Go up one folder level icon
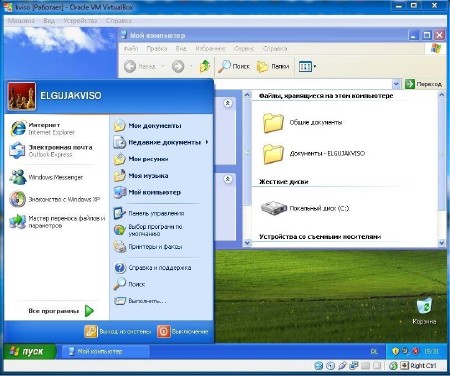The image size is (450, 376). [x=205, y=66]
